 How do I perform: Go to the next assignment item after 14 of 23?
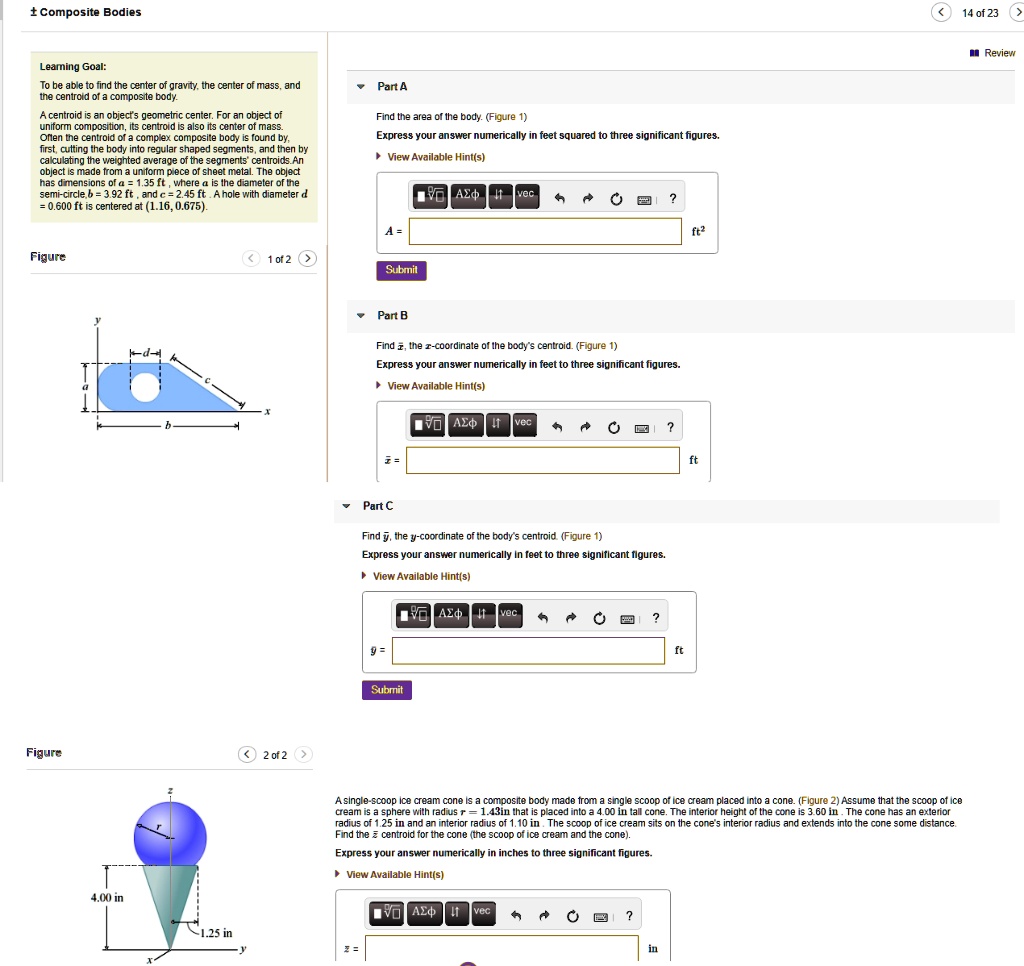1018,12
